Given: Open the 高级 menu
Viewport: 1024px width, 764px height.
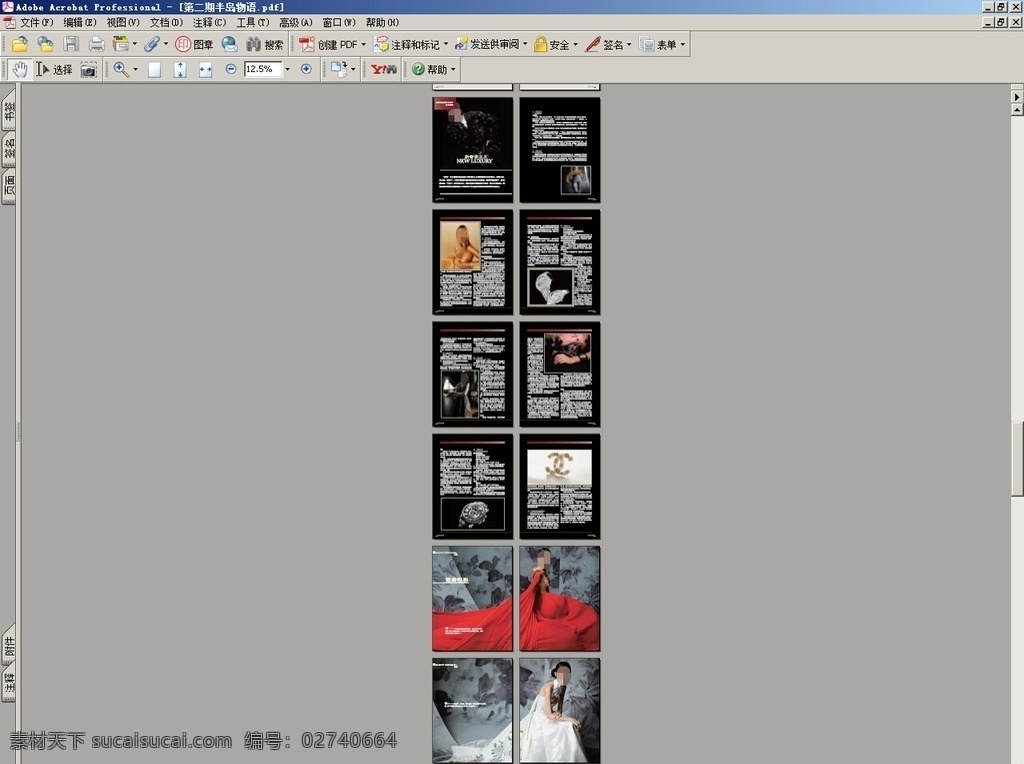Looking at the screenshot, I should pyautogui.click(x=296, y=22).
